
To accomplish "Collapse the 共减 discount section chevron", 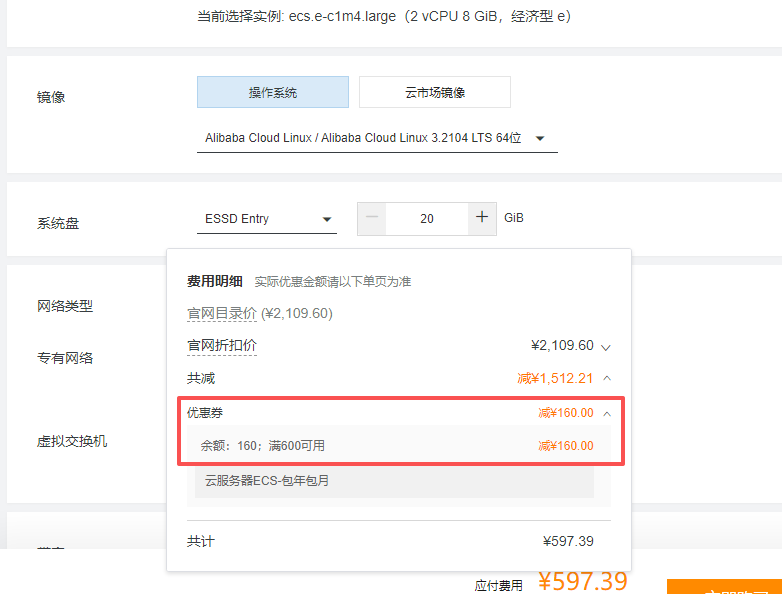I will 607,378.
